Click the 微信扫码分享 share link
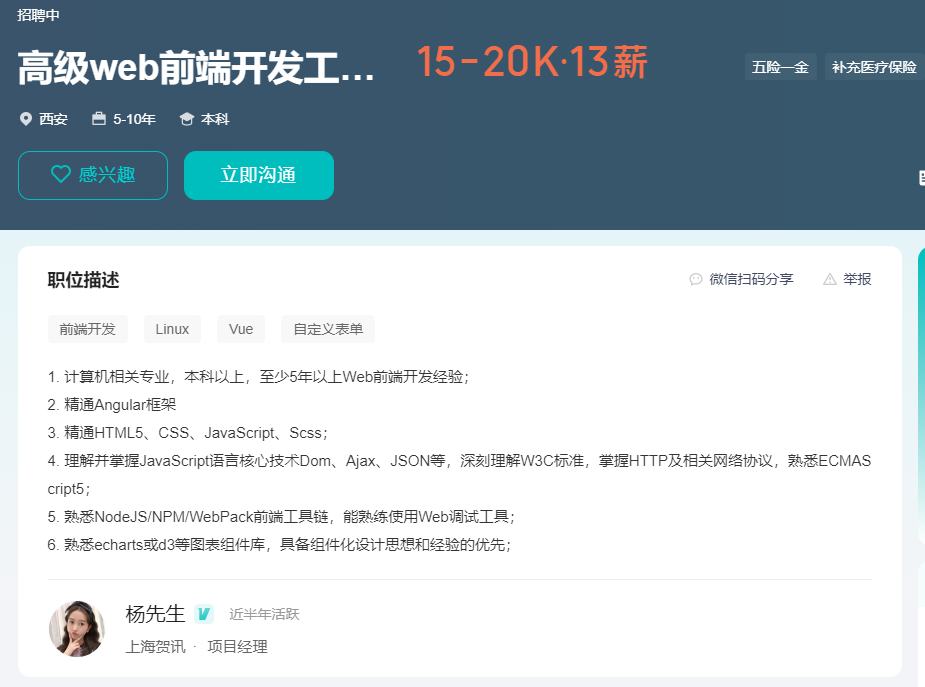This screenshot has width=925, height=687. [742, 279]
